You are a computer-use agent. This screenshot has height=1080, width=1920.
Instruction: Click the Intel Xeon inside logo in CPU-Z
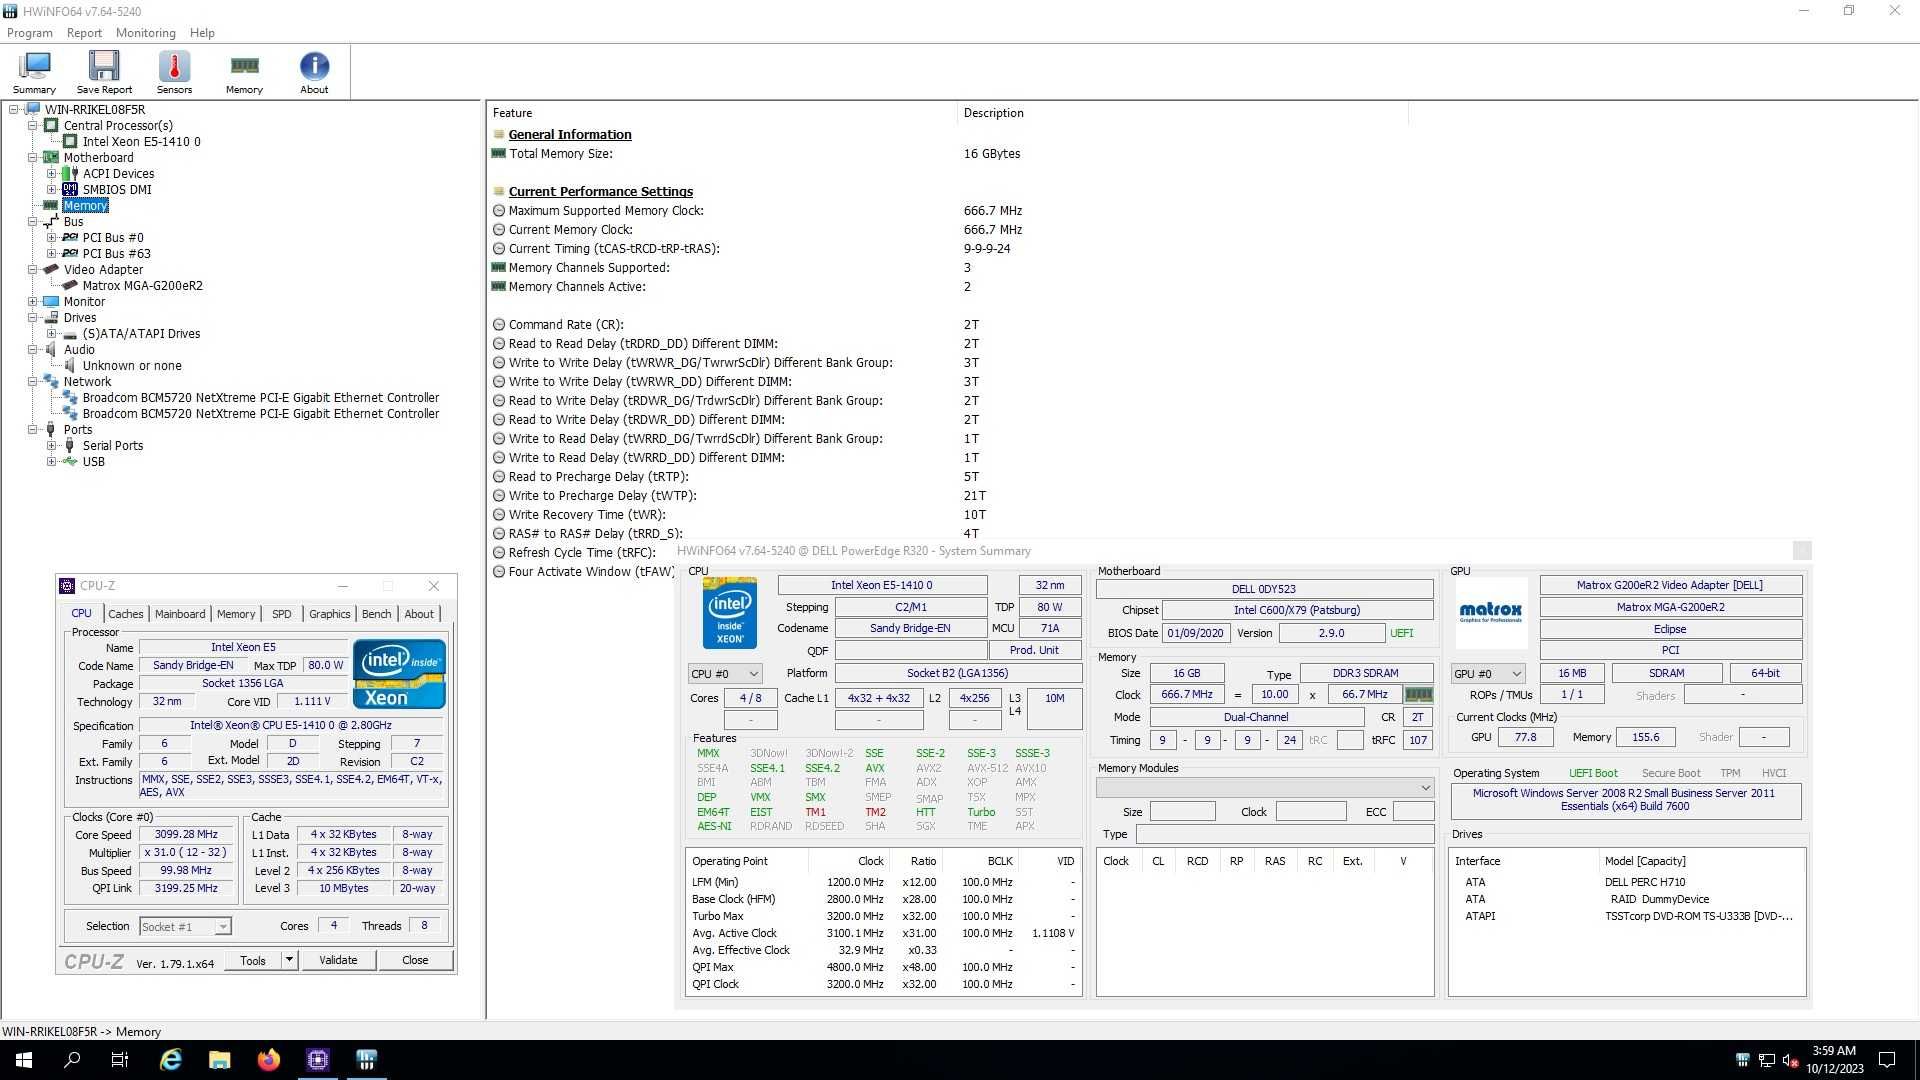click(399, 673)
